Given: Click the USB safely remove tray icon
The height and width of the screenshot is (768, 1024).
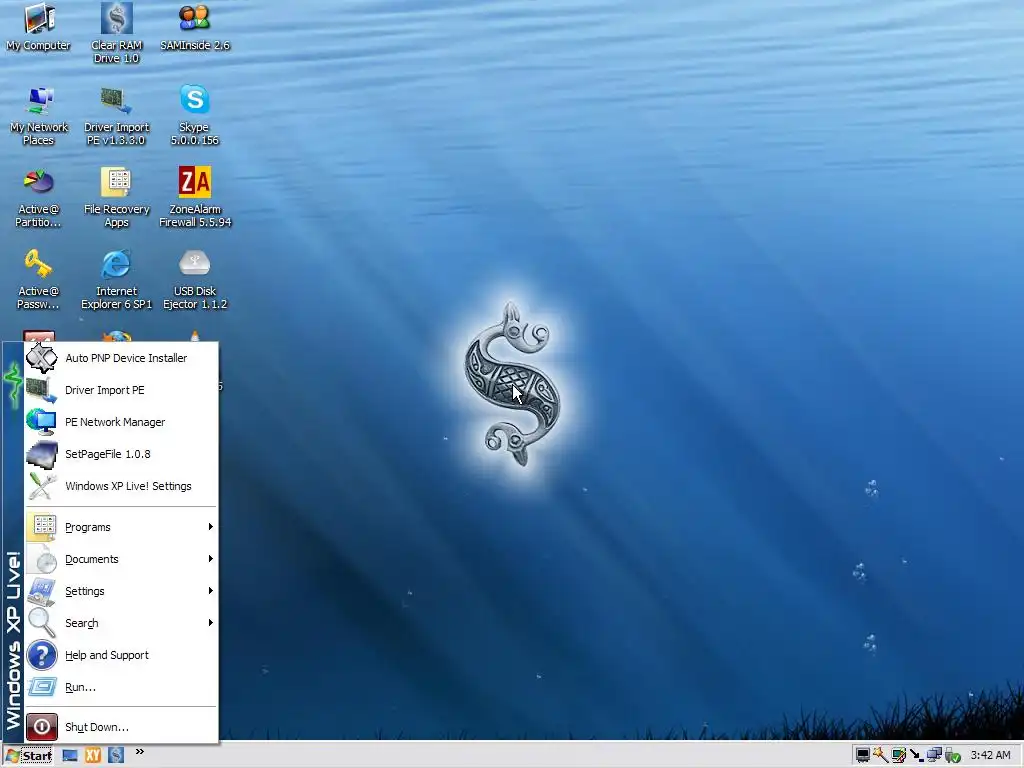Looking at the screenshot, I should point(952,756).
